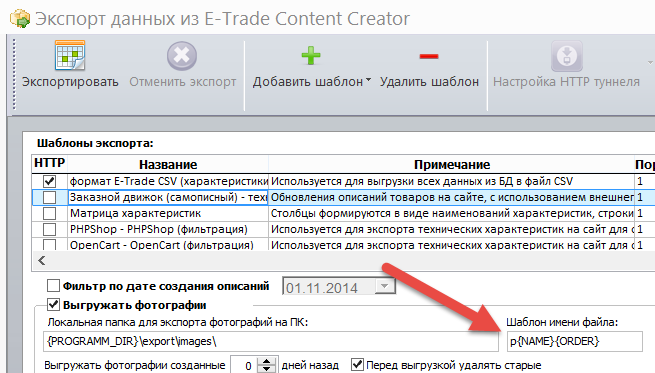The image size is (655, 373).
Task: Click note 'Обновления описаний товаров на сайте'
Action: [452, 197]
